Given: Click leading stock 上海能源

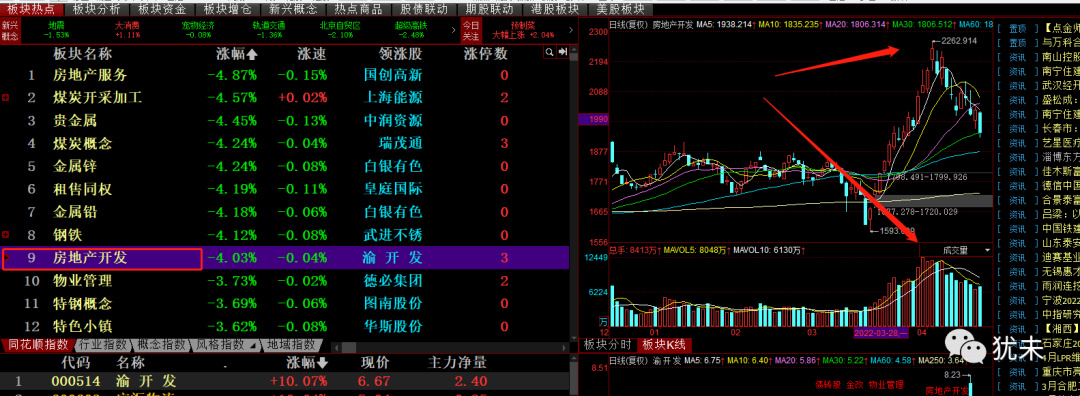Looking at the screenshot, I should [x=393, y=98].
